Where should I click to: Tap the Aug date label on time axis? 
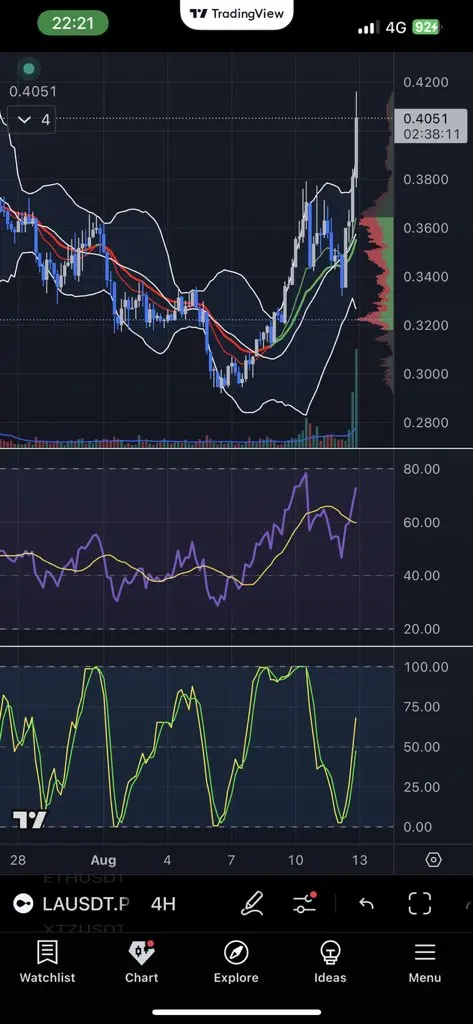103,859
